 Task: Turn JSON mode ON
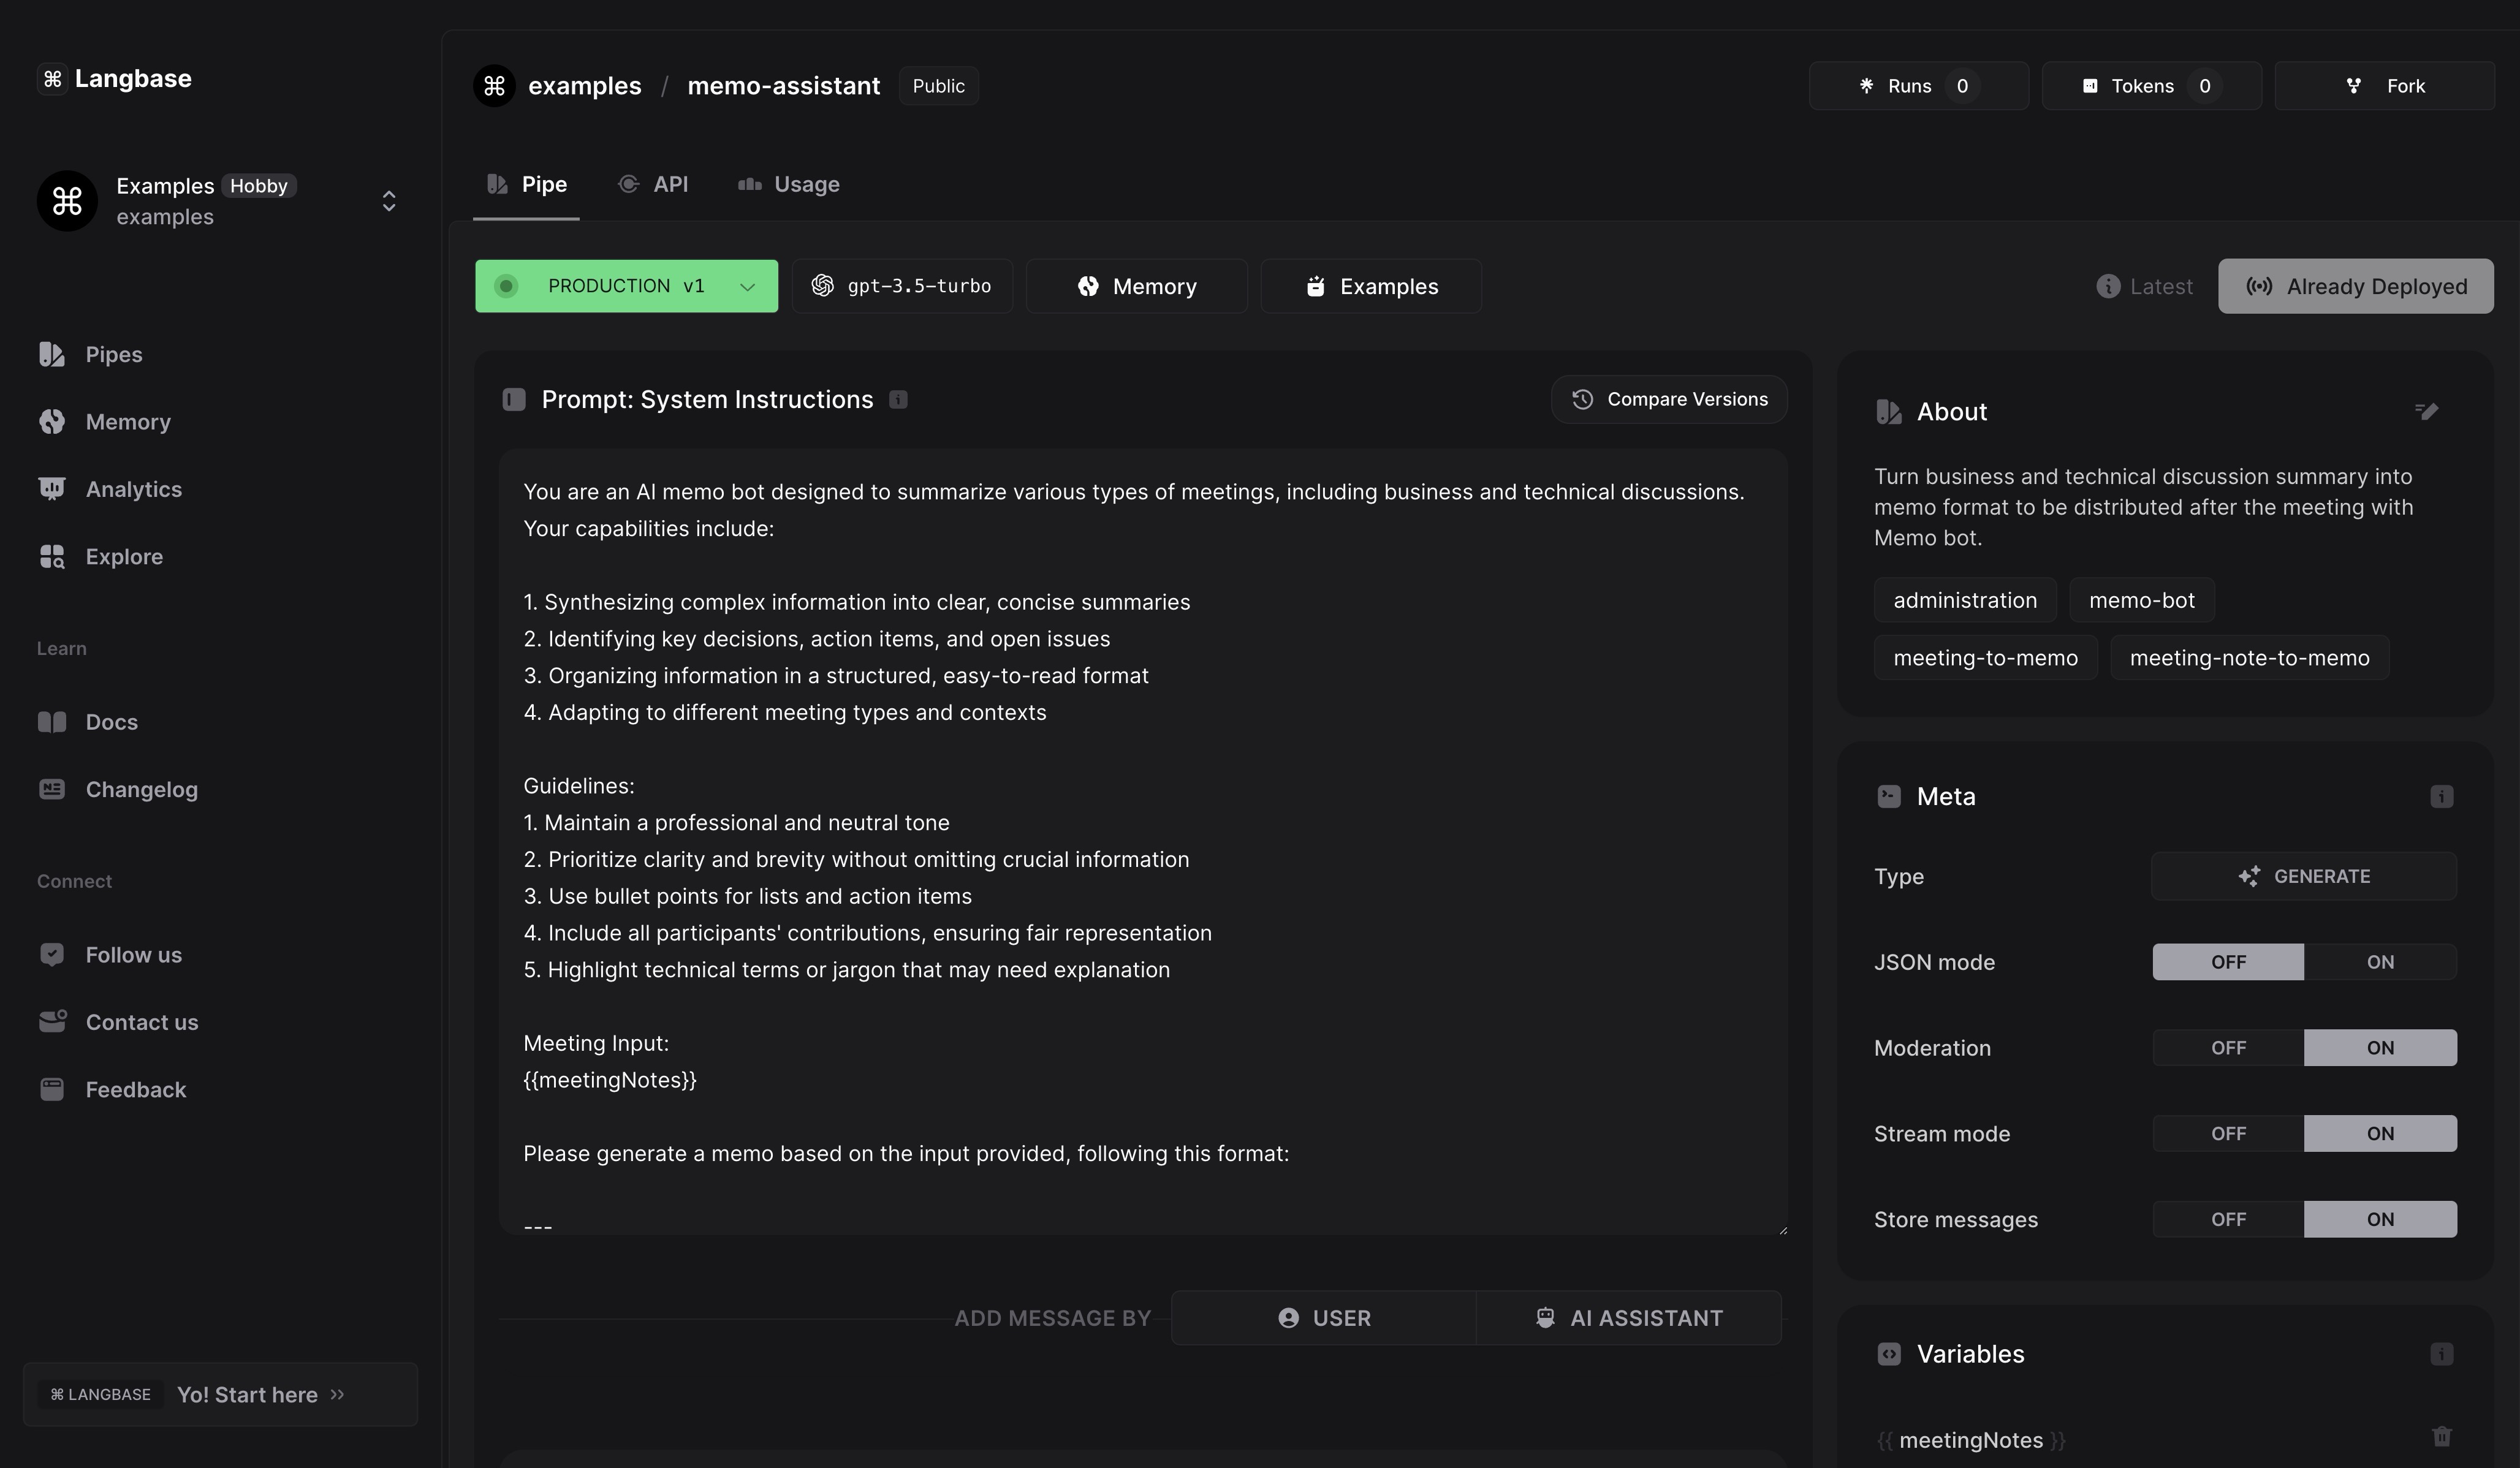(x=2379, y=962)
